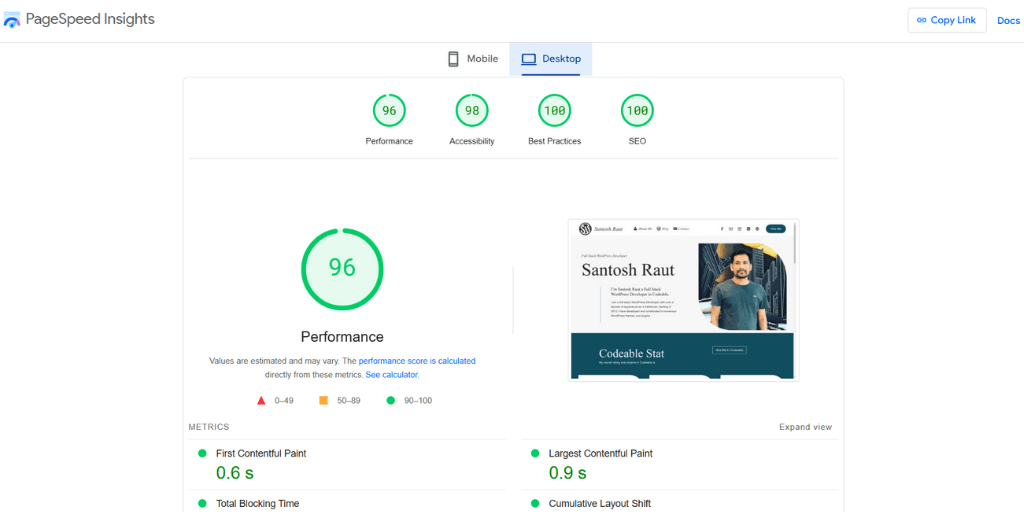Click the 0.9 s value
The width and height of the screenshot is (1024, 512).
pos(568,473)
